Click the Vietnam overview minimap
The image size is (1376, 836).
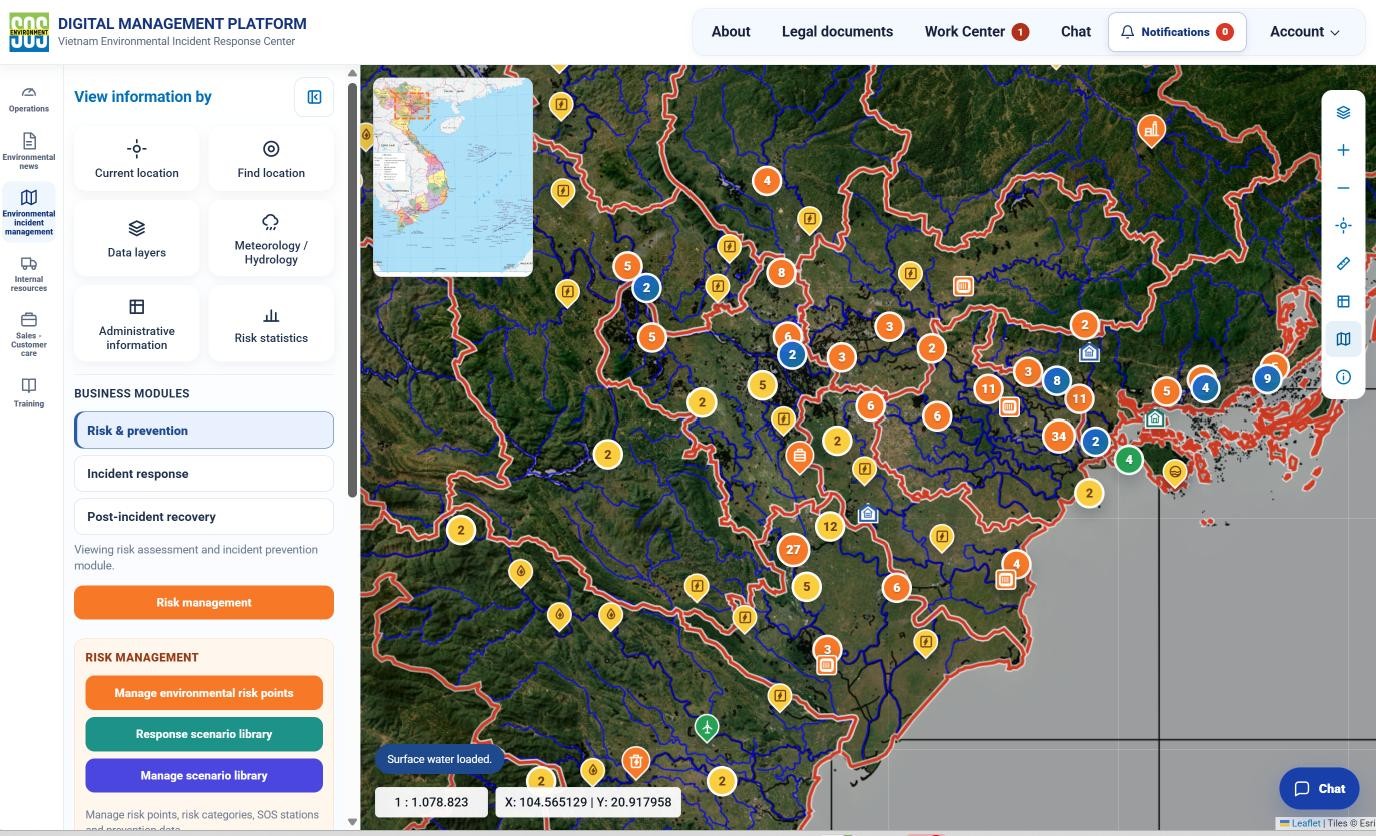pyautogui.click(x=453, y=177)
